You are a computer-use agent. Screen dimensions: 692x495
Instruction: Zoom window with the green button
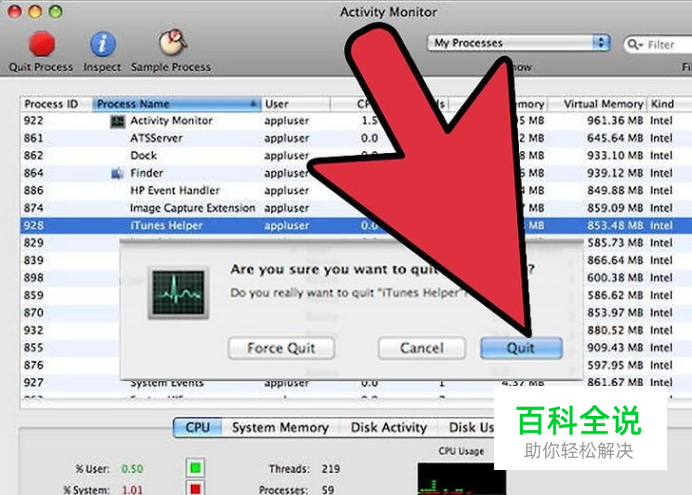(56, 11)
